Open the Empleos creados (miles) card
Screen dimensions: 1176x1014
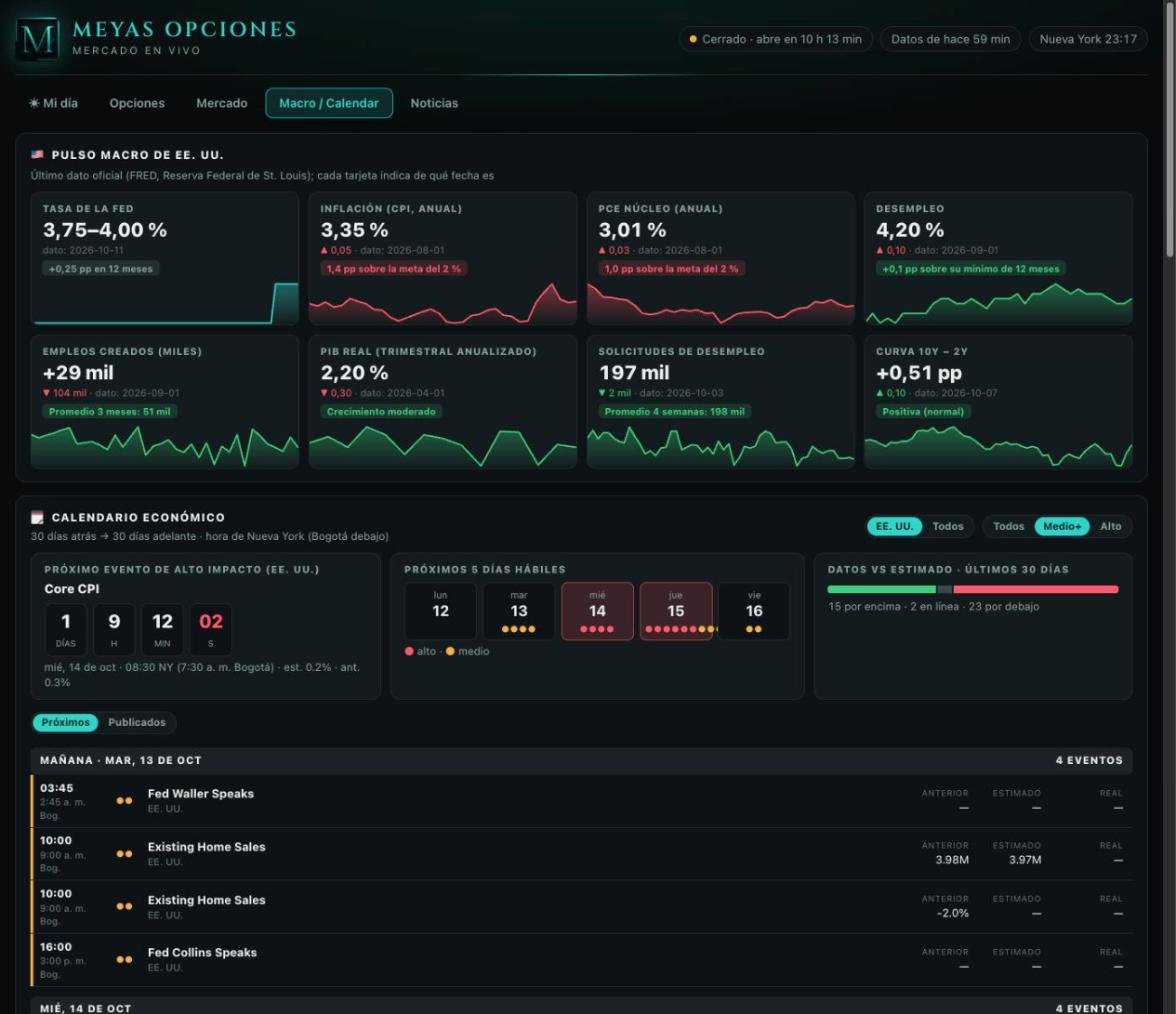click(x=165, y=401)
